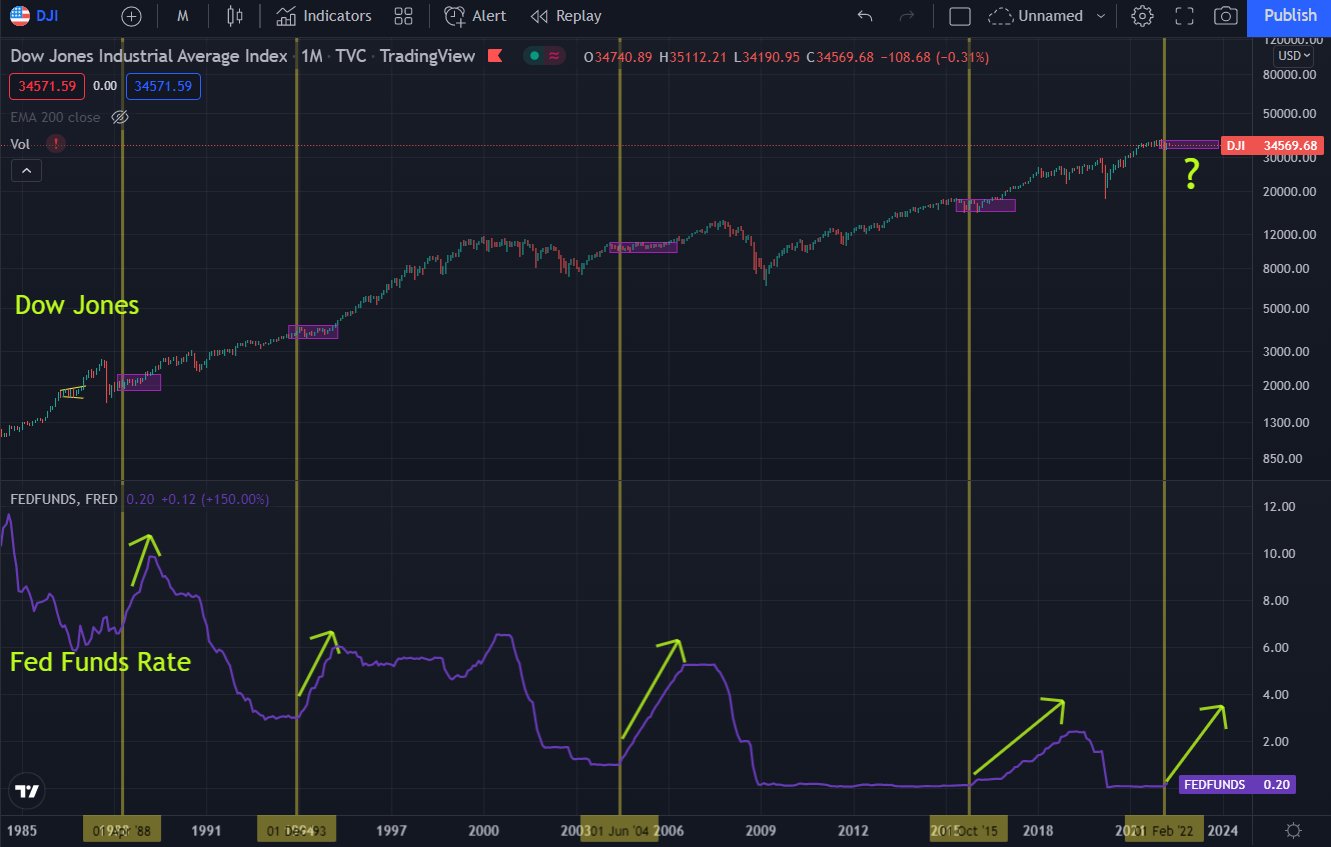
Task: Select the FEDFUNDS, FRED pane legend
Action: click(64, 498)
